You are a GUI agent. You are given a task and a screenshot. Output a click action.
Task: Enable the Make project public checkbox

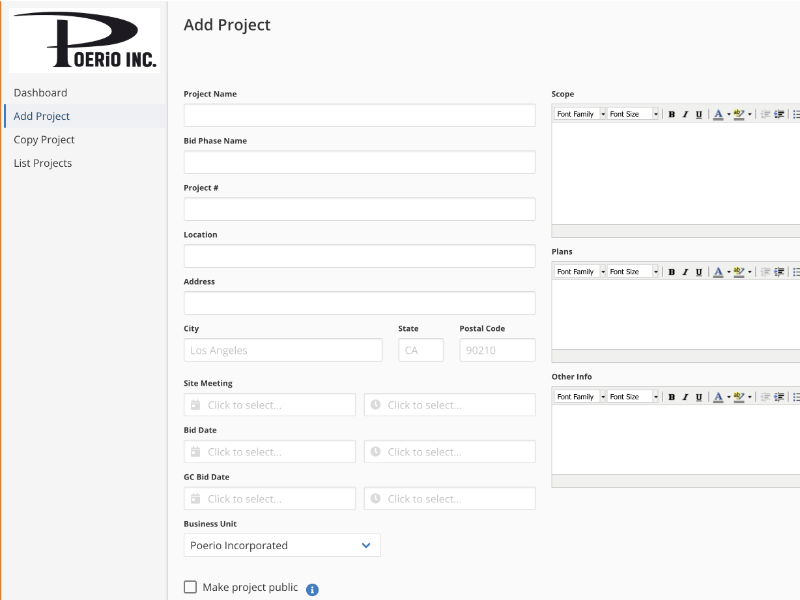pos(189,587)
